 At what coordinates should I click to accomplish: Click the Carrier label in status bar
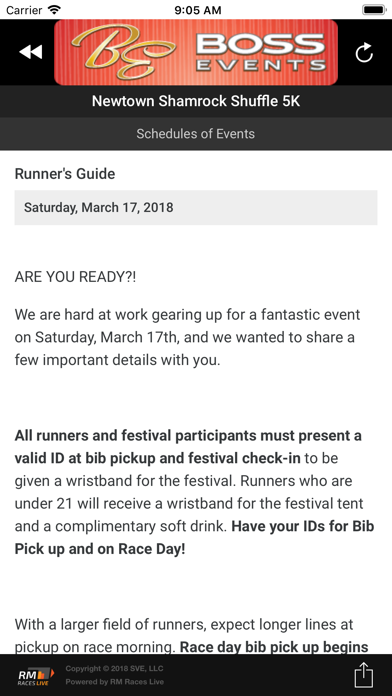tap(24, 10)
